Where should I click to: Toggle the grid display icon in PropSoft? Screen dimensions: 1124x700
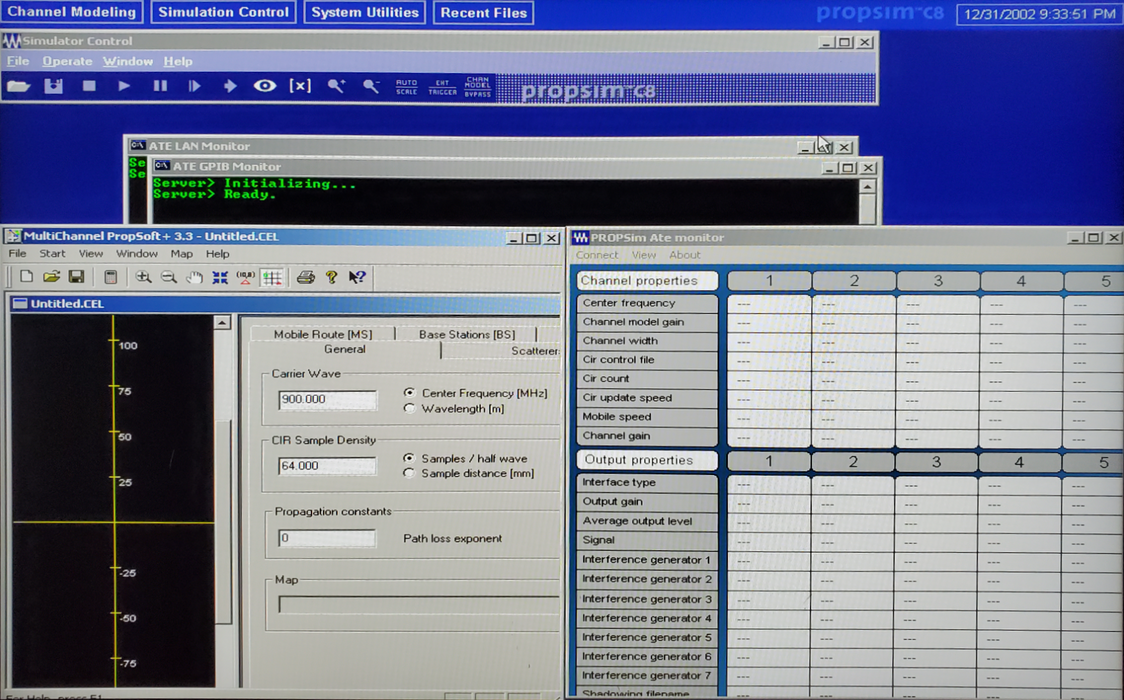[x=272, y=277]
